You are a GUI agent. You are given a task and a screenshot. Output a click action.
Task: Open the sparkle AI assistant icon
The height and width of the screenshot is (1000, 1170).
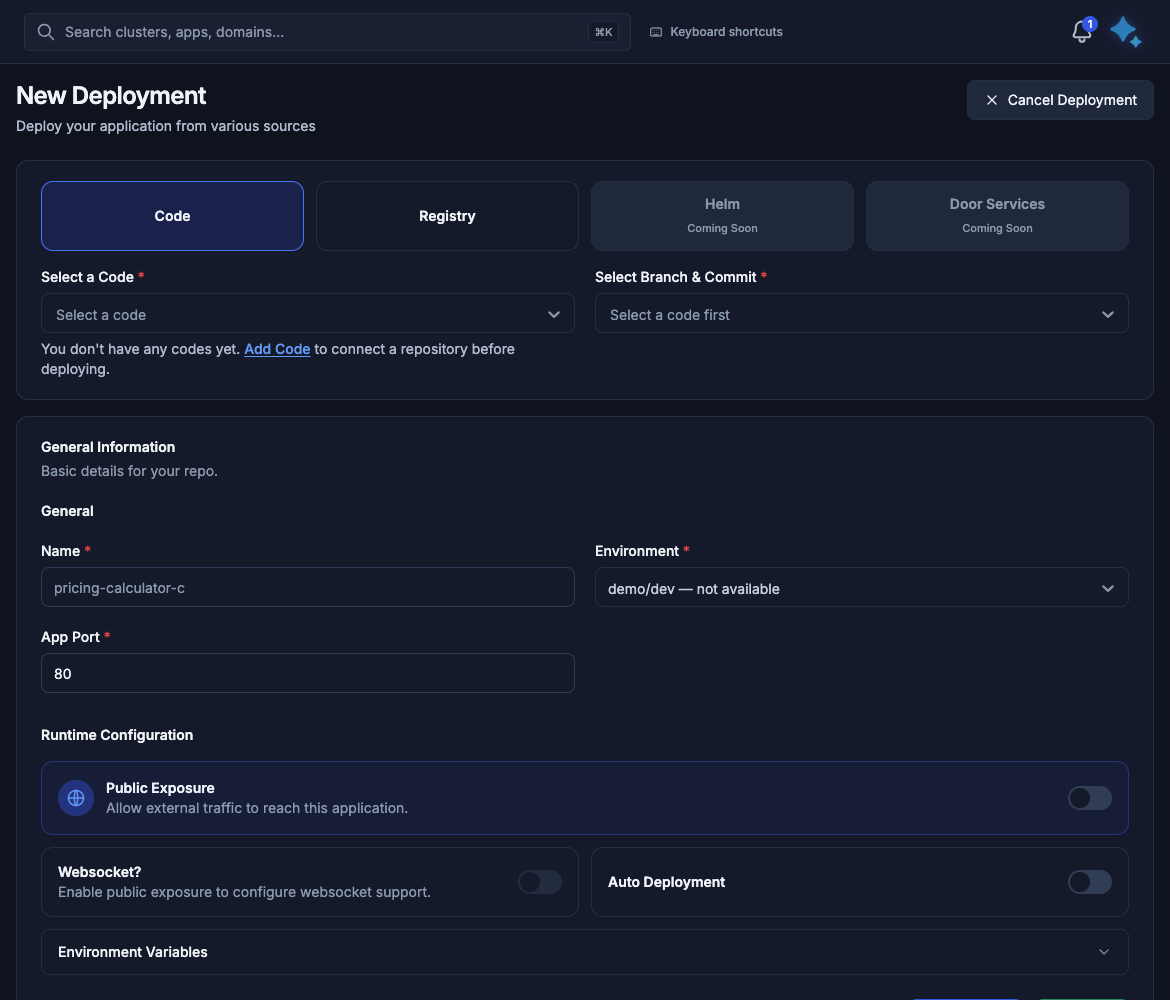[1125, 32]
